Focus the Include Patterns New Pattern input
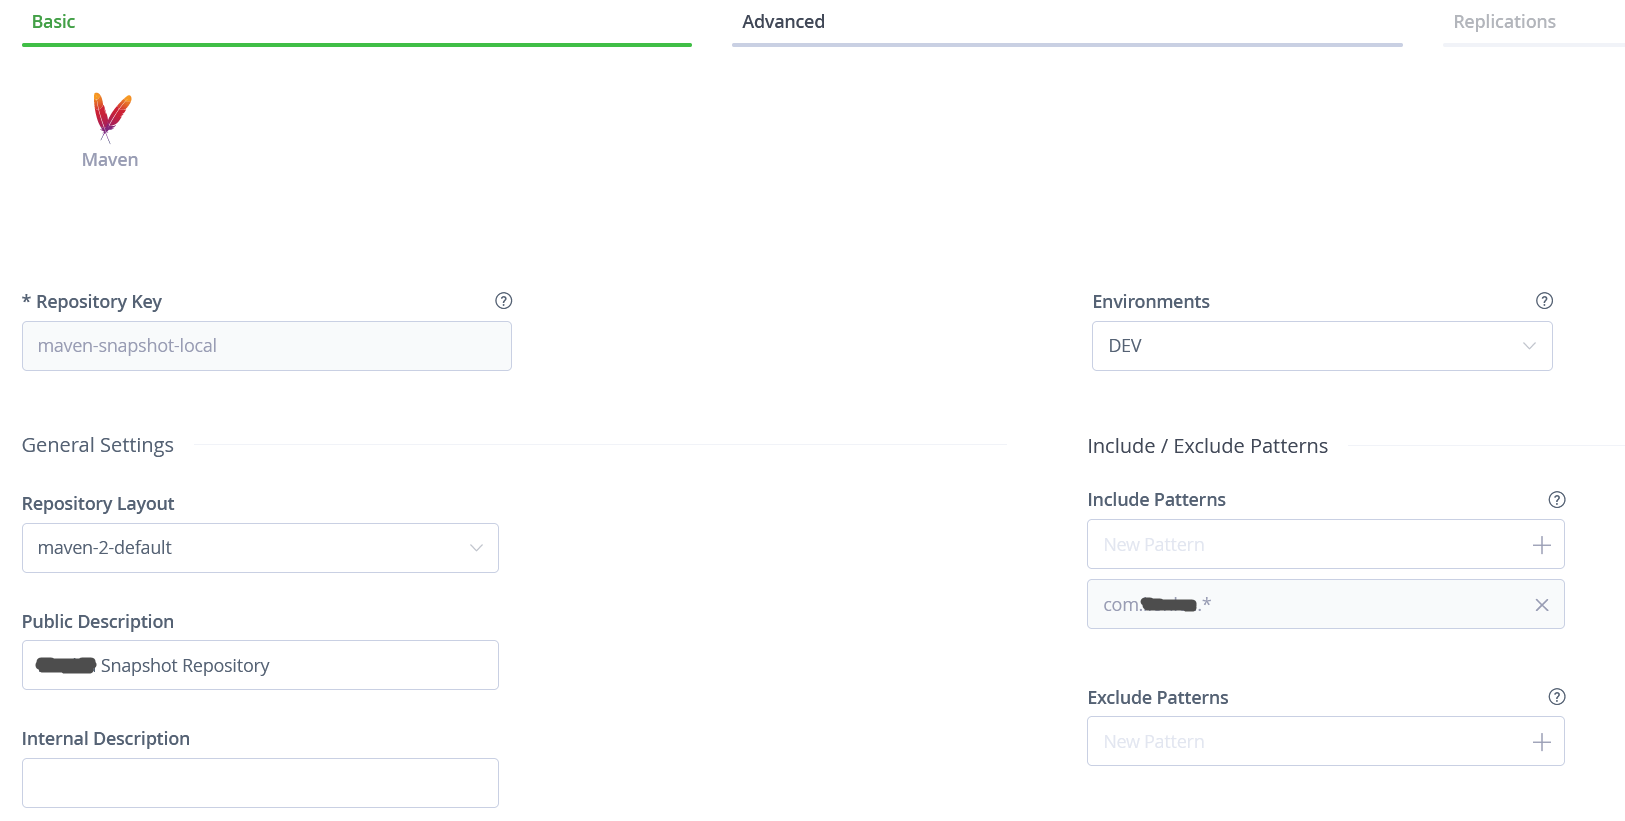This screenshot has height=821, width=1625. pos(1305,545)
